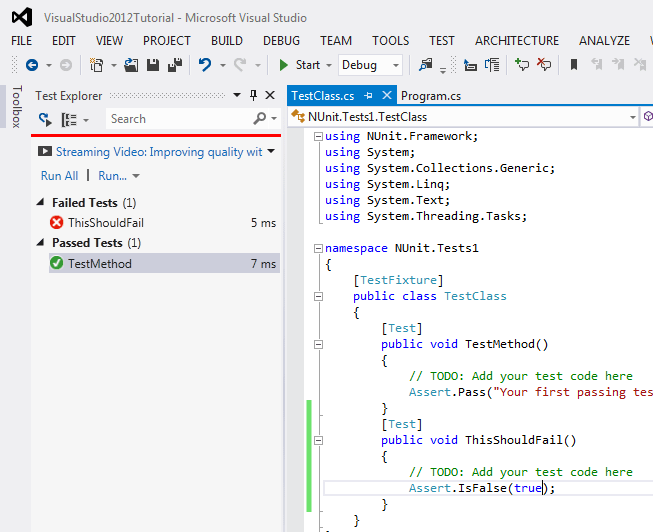The height and width of the screenshot is (532, 653).
Task: Open the Navigate Backward history dropdown arrow
Action: [49, 65]
